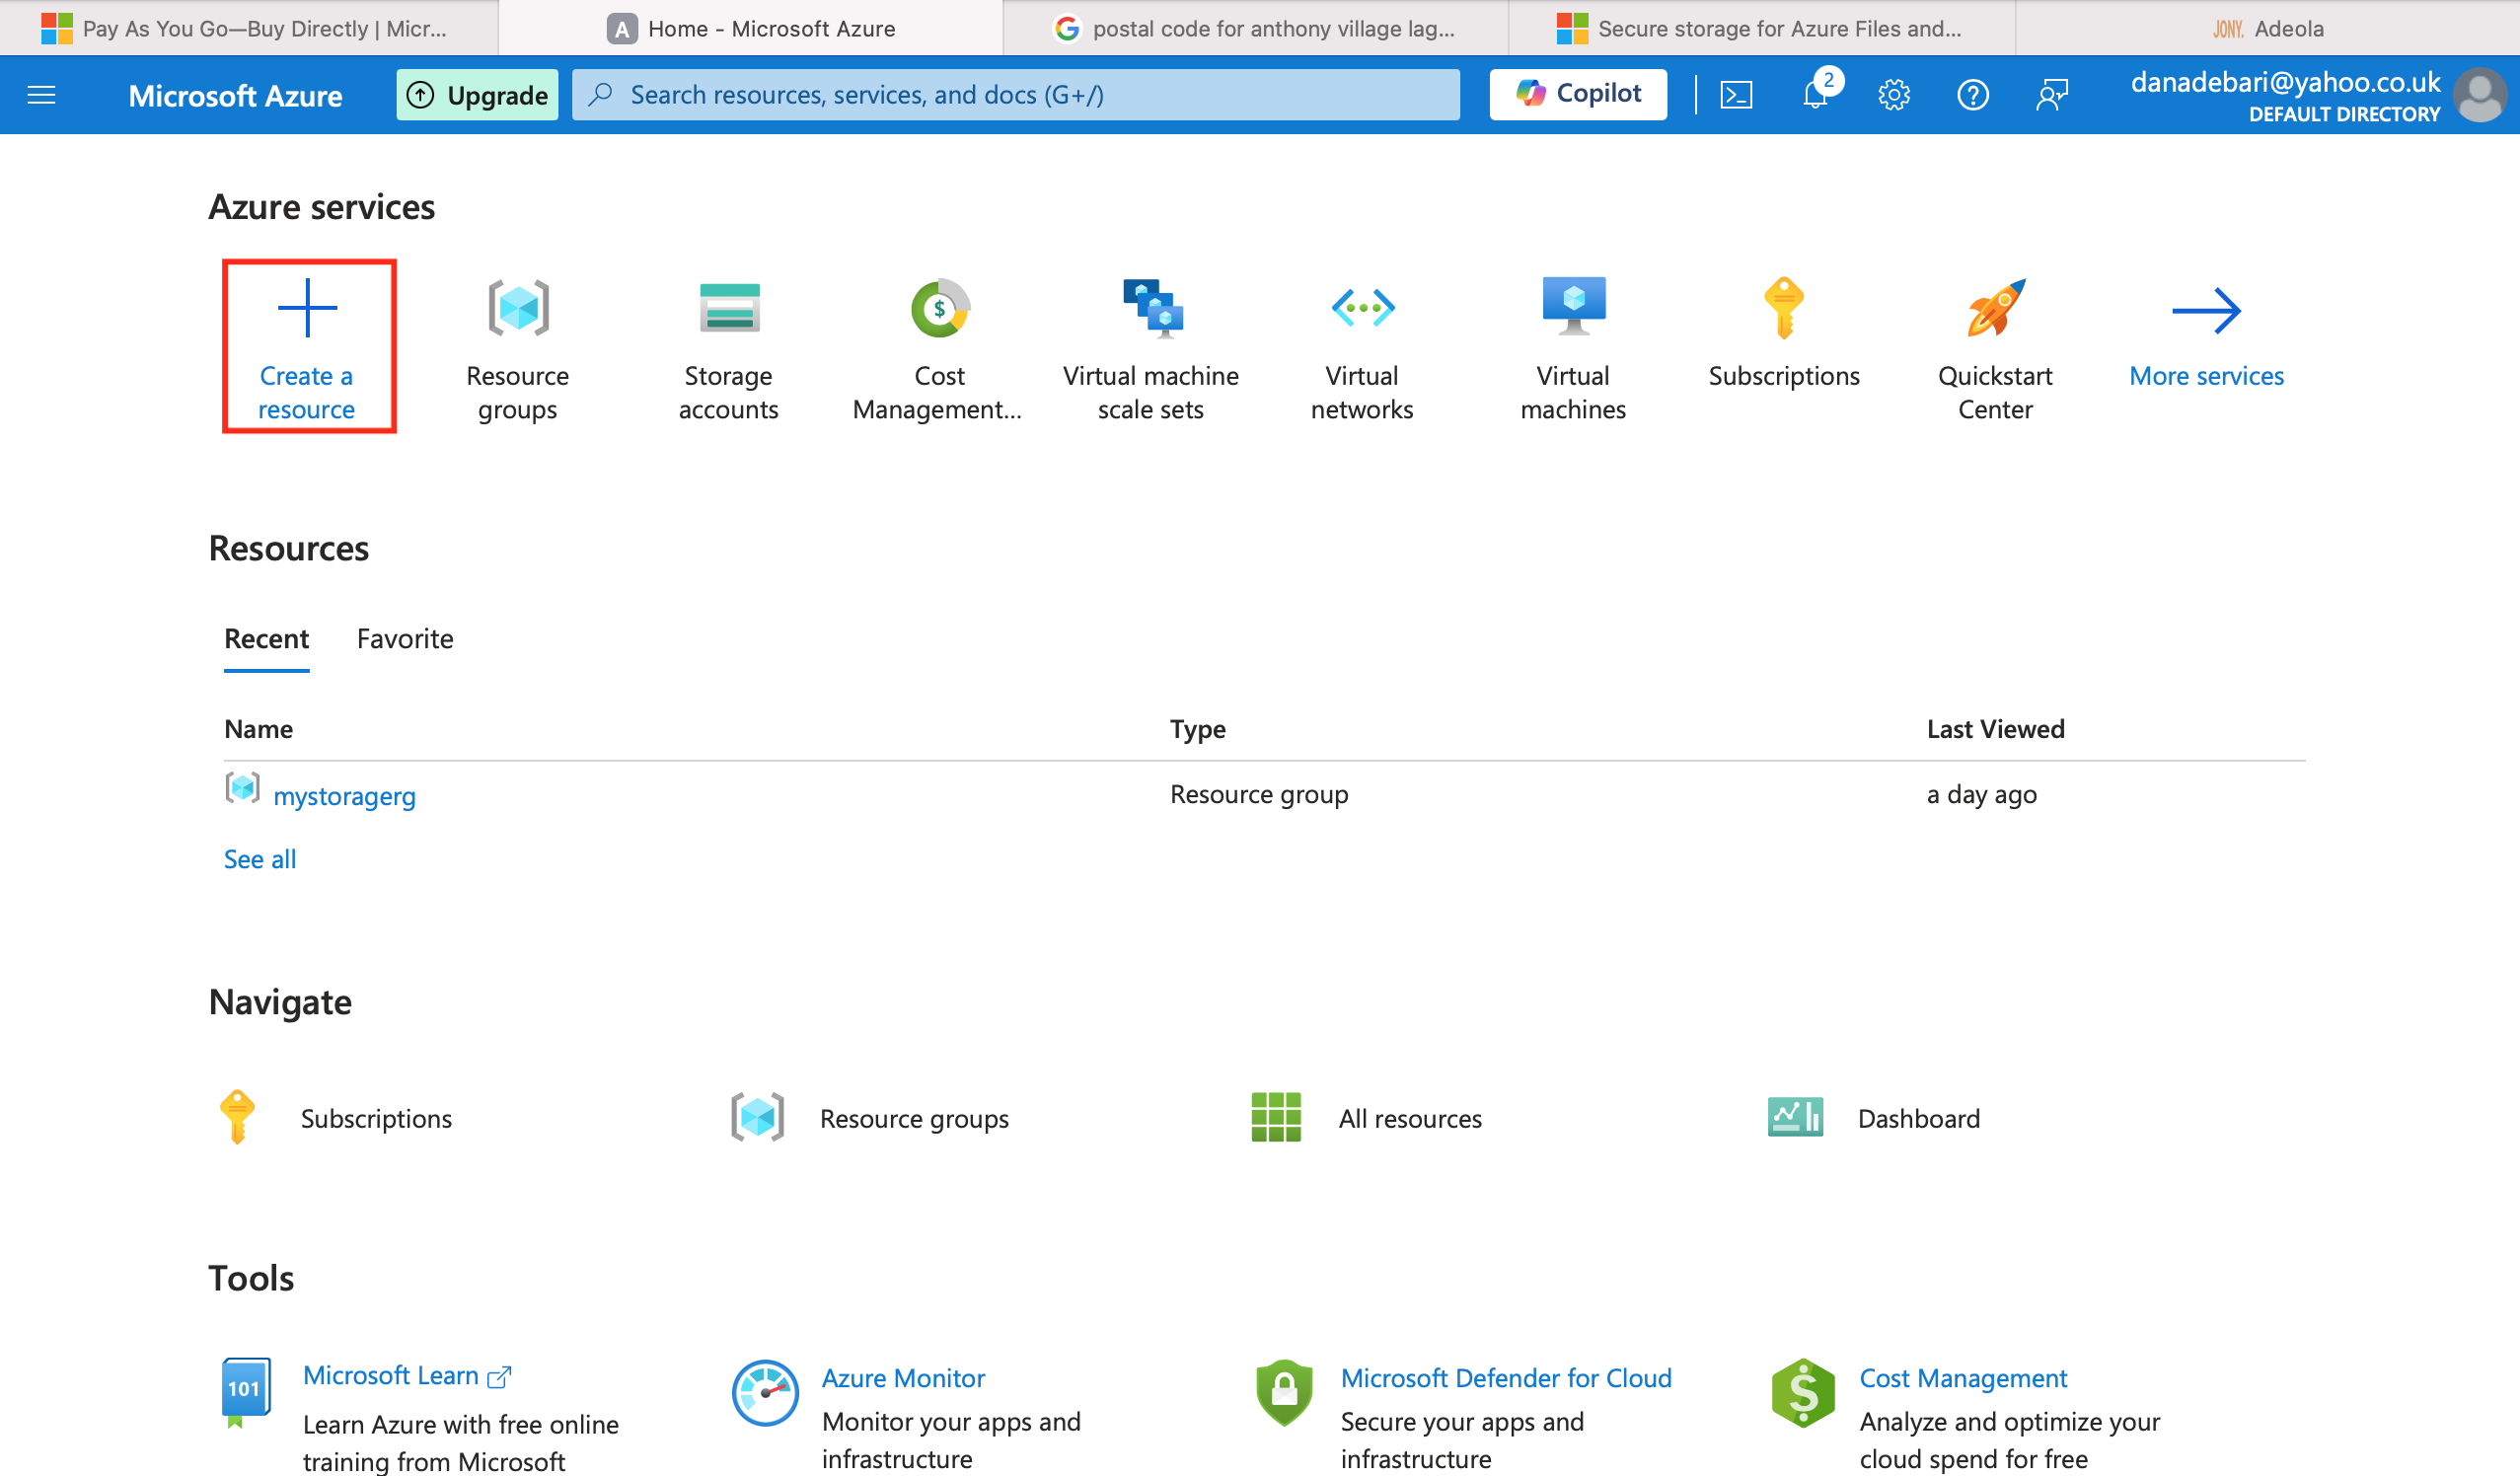Click the Upgrade button
This screenshot has height=1476, width=2520.
[478, 95]
